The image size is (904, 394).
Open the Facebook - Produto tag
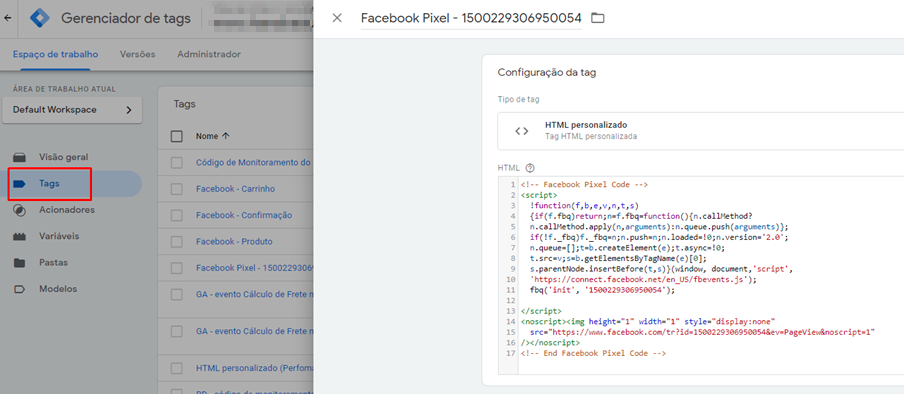[x=233, y=242]
